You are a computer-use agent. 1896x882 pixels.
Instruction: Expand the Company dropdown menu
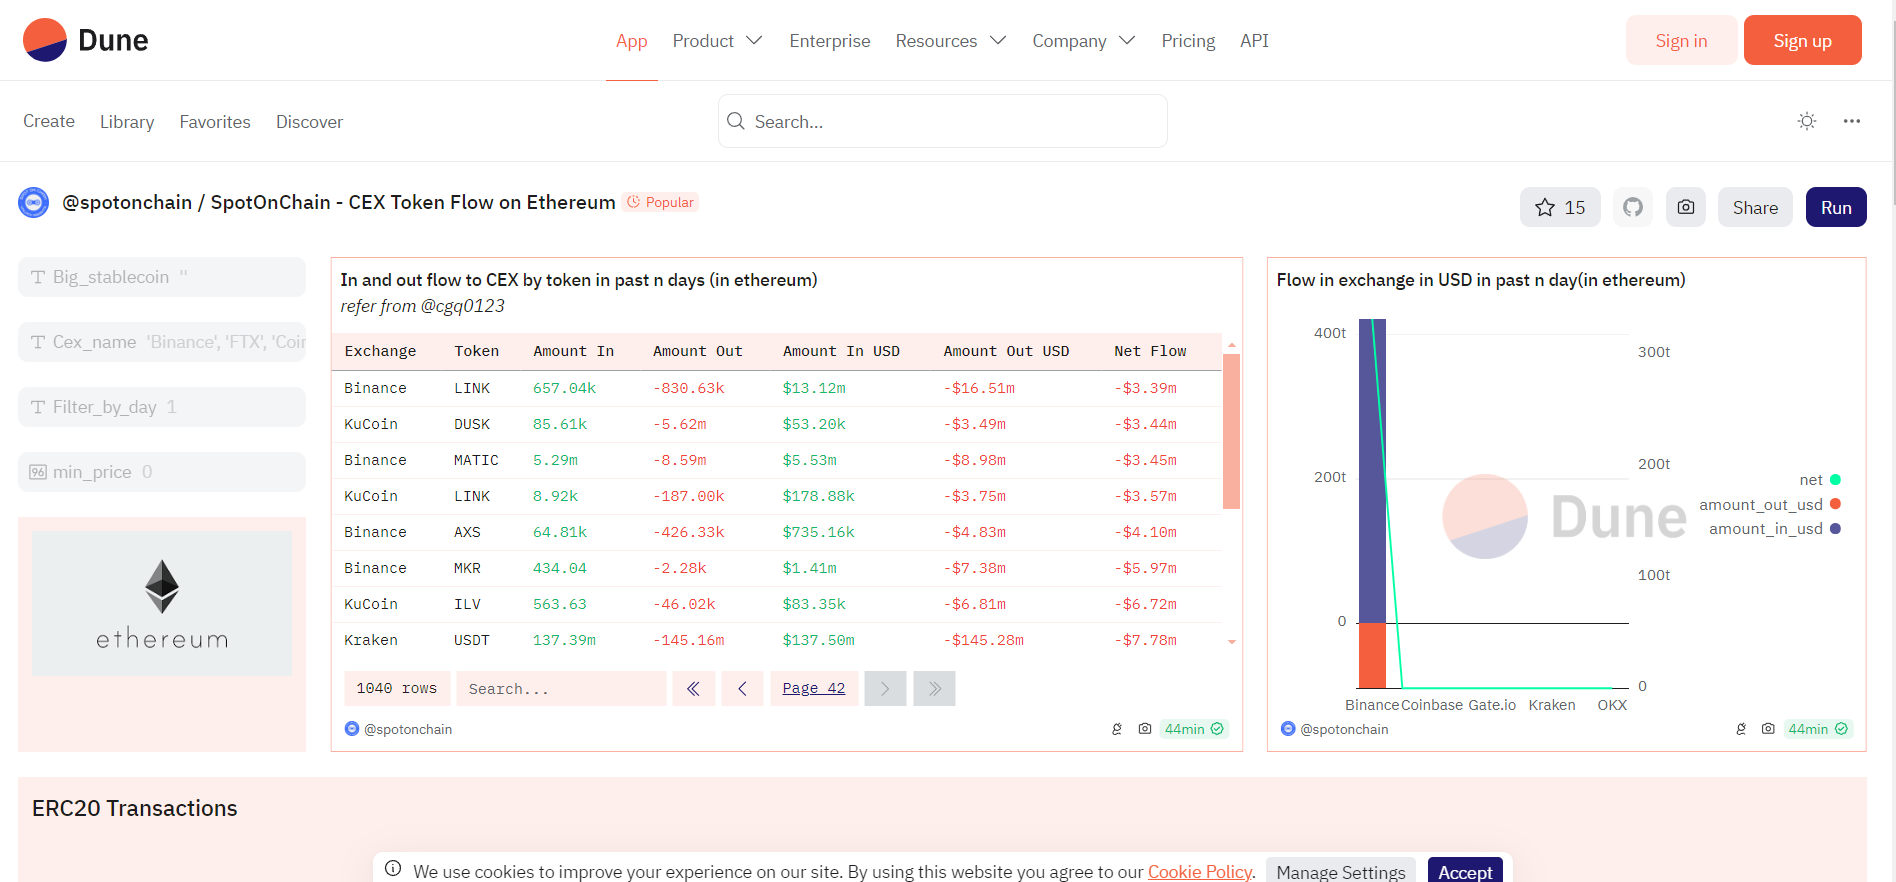1084,41
